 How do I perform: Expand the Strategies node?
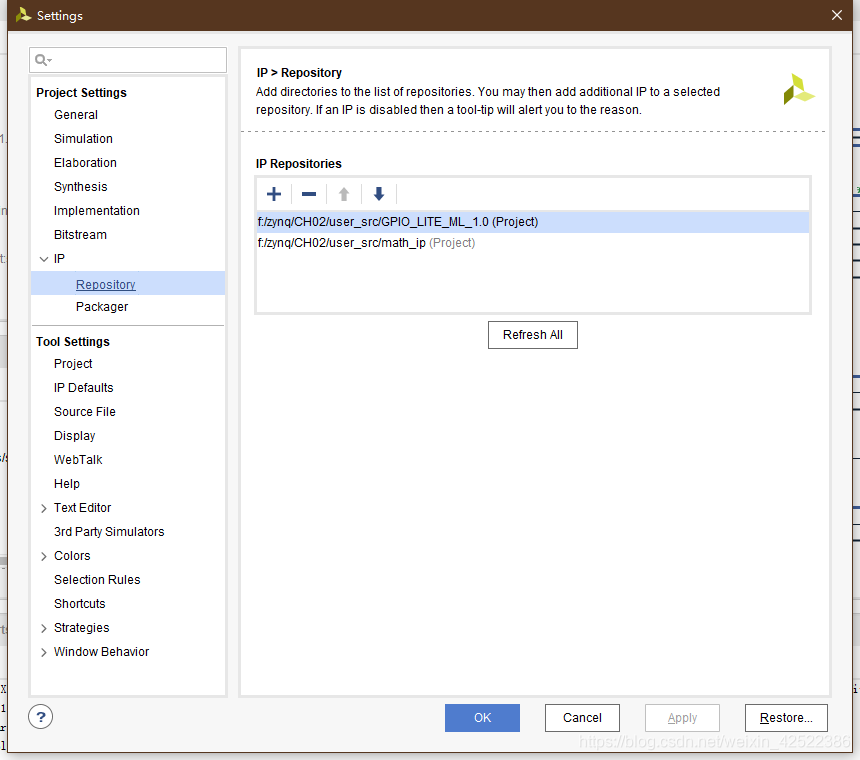[44, 628]
